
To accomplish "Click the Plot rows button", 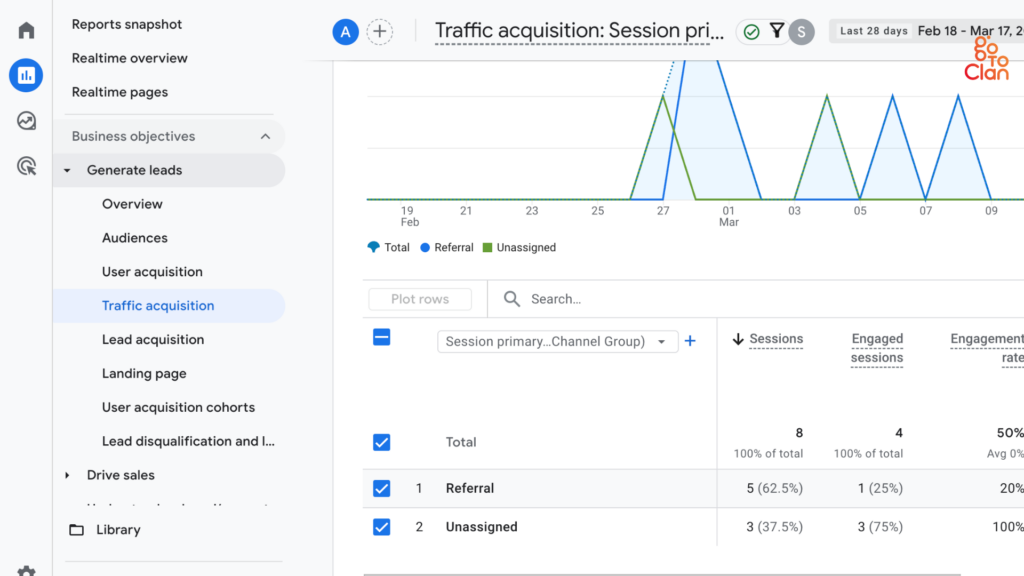I will 419,299.
